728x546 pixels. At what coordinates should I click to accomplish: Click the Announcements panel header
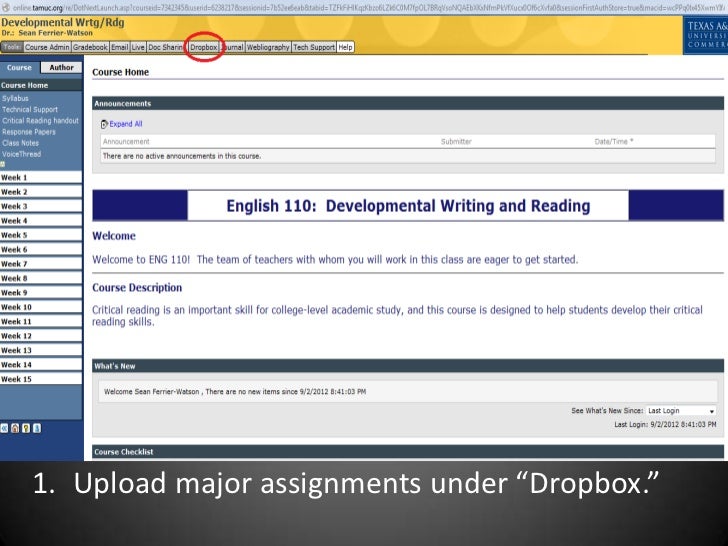click(x=408, y=104)
